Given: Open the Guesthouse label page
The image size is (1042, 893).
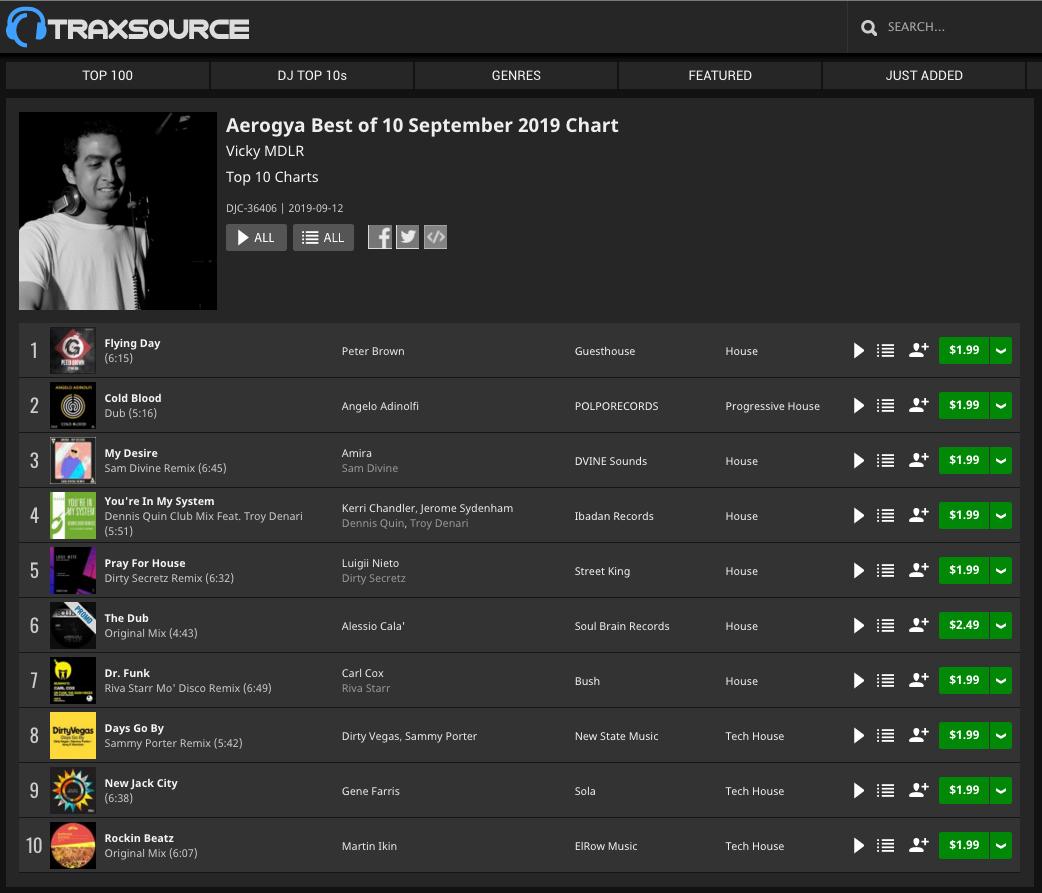Looking at the screenshot, I should click(x=605, y=351).
